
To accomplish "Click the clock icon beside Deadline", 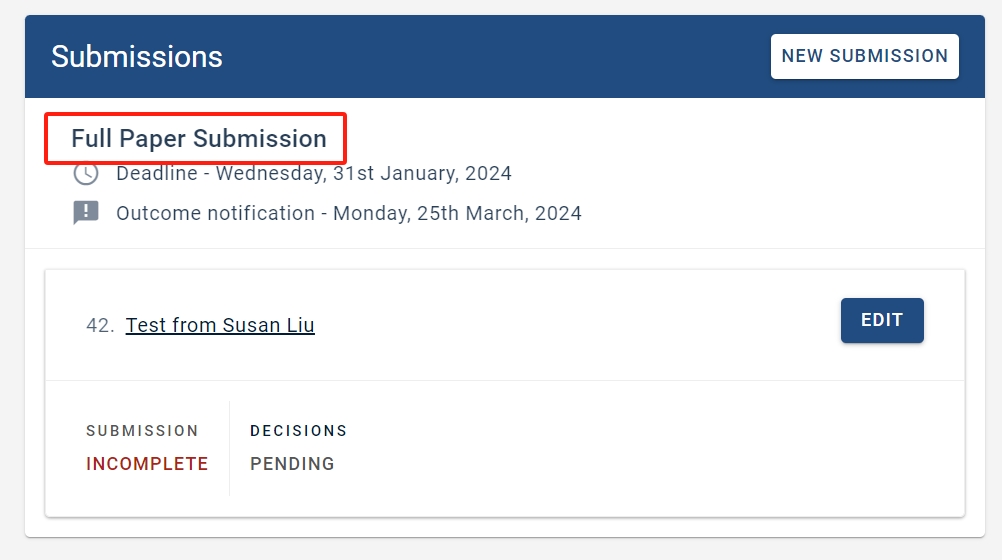I will (86, 173).
